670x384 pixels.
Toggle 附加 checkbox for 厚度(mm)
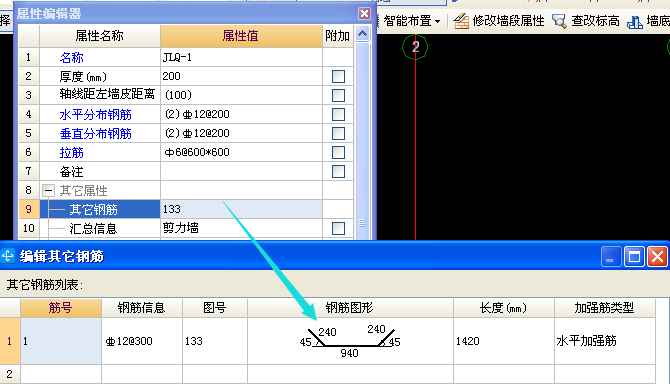pyautogui.click(x=338, y=76)
